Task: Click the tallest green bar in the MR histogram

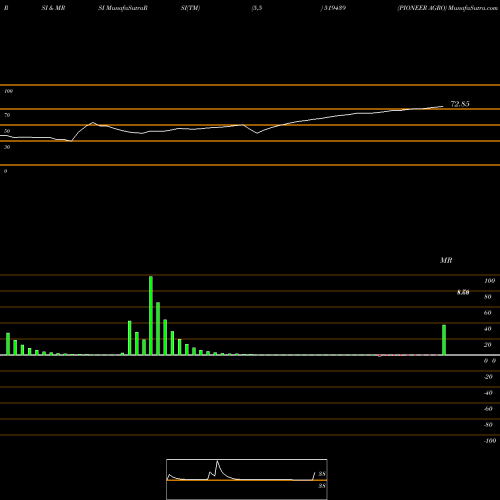Action: [151, 315]
